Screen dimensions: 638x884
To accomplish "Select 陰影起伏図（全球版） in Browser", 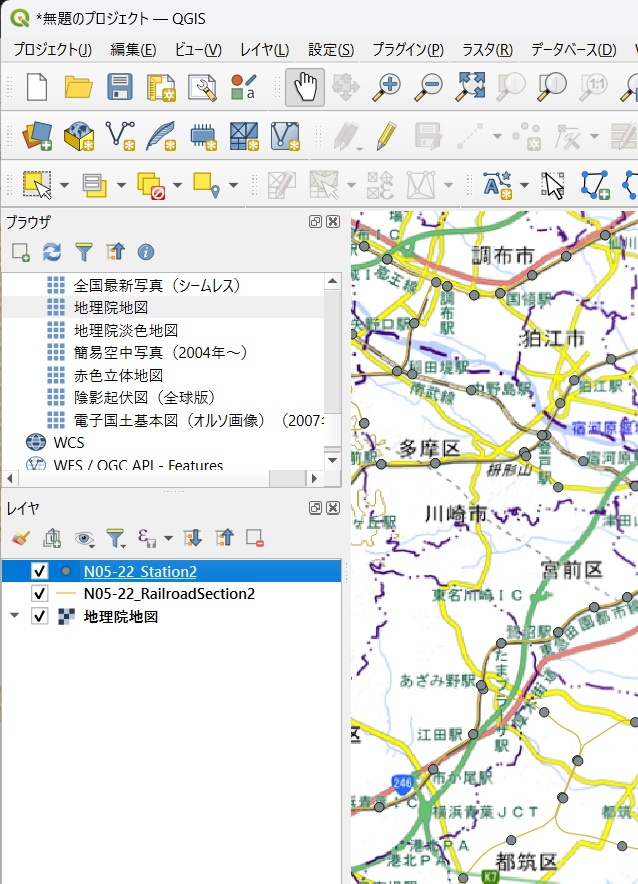I will click(145, 397).
